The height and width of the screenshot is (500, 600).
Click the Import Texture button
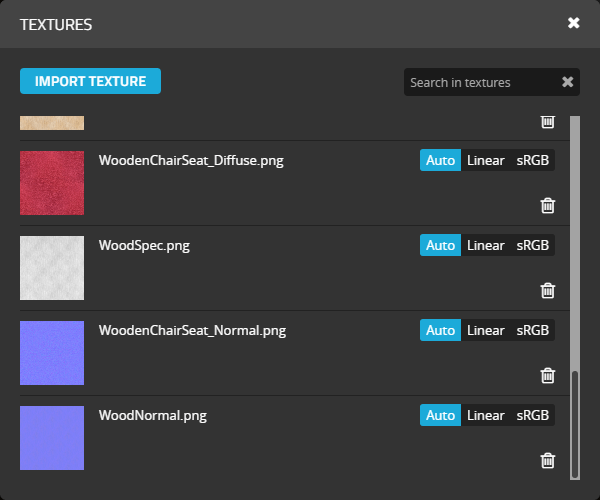(x=90, y=81)
